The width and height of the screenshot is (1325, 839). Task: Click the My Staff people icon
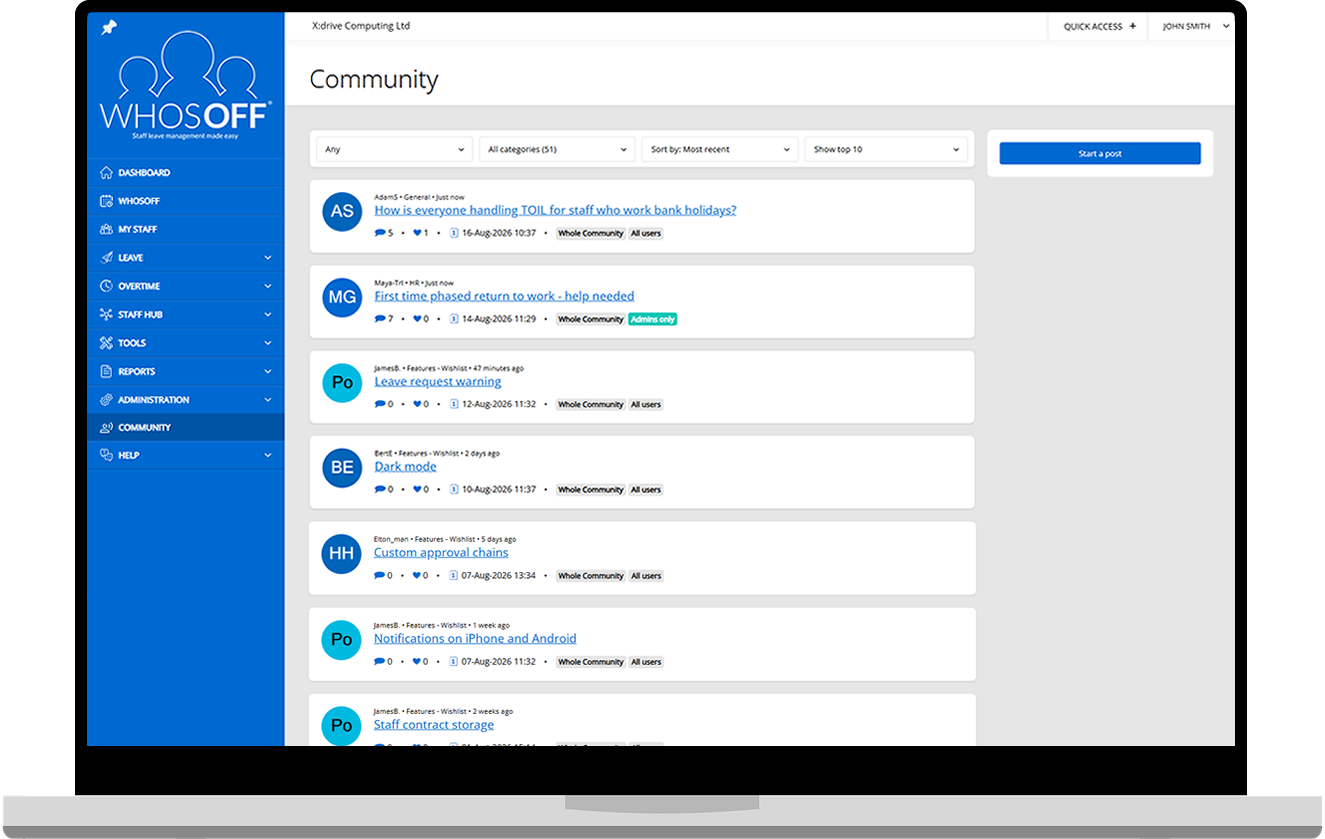click(107, 229)
